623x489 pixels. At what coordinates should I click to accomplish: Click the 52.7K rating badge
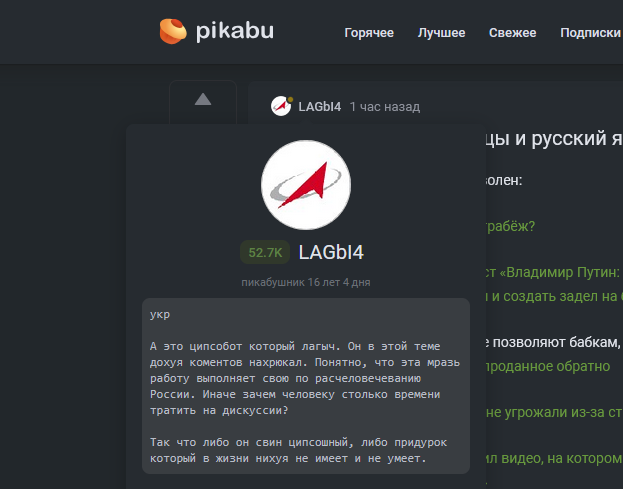pos(265,253)
